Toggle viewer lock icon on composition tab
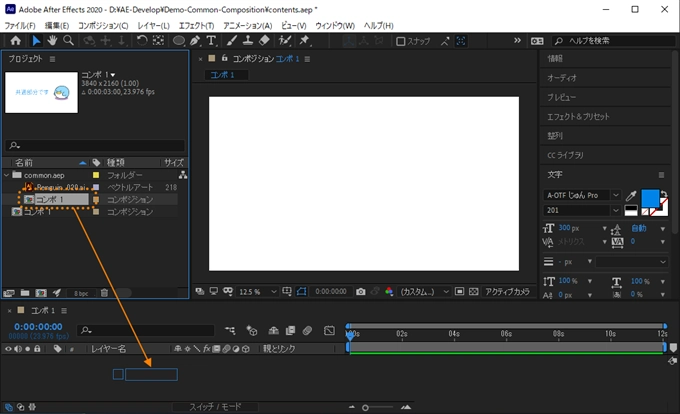Viewport: 680px width, 414px height. pos(225,58)
